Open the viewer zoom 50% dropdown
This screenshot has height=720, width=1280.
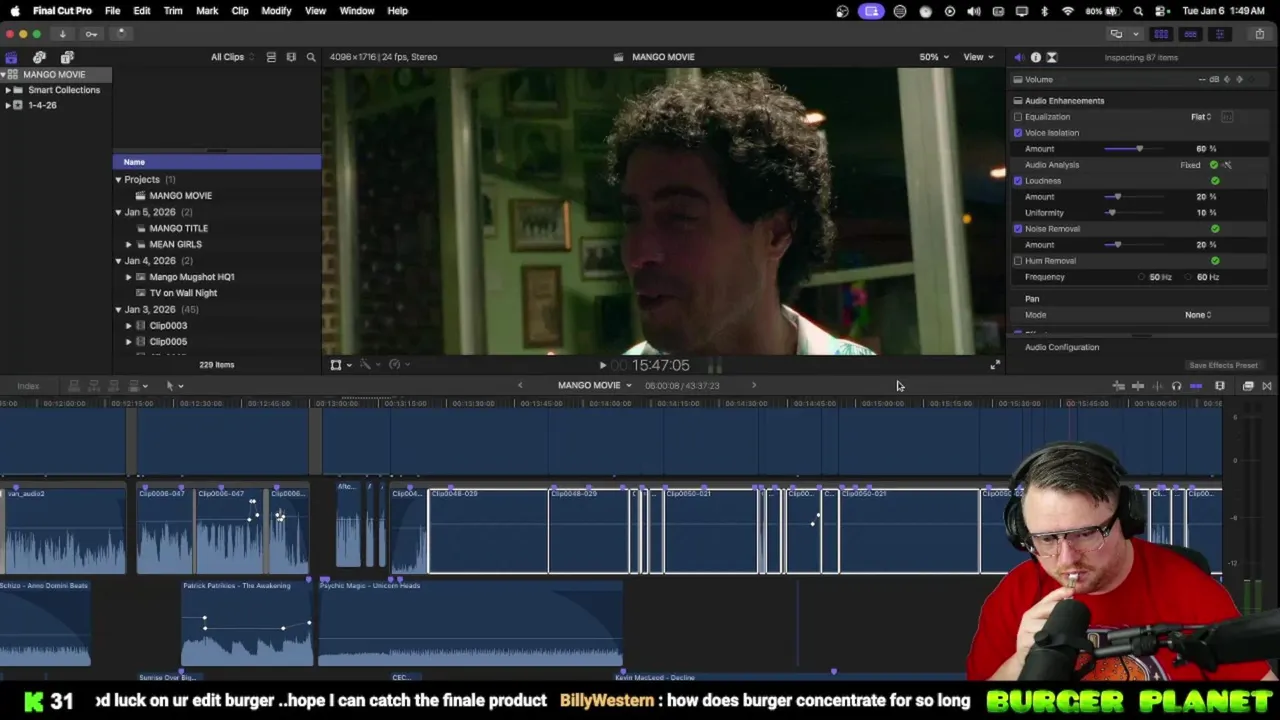tap(934, 57)
